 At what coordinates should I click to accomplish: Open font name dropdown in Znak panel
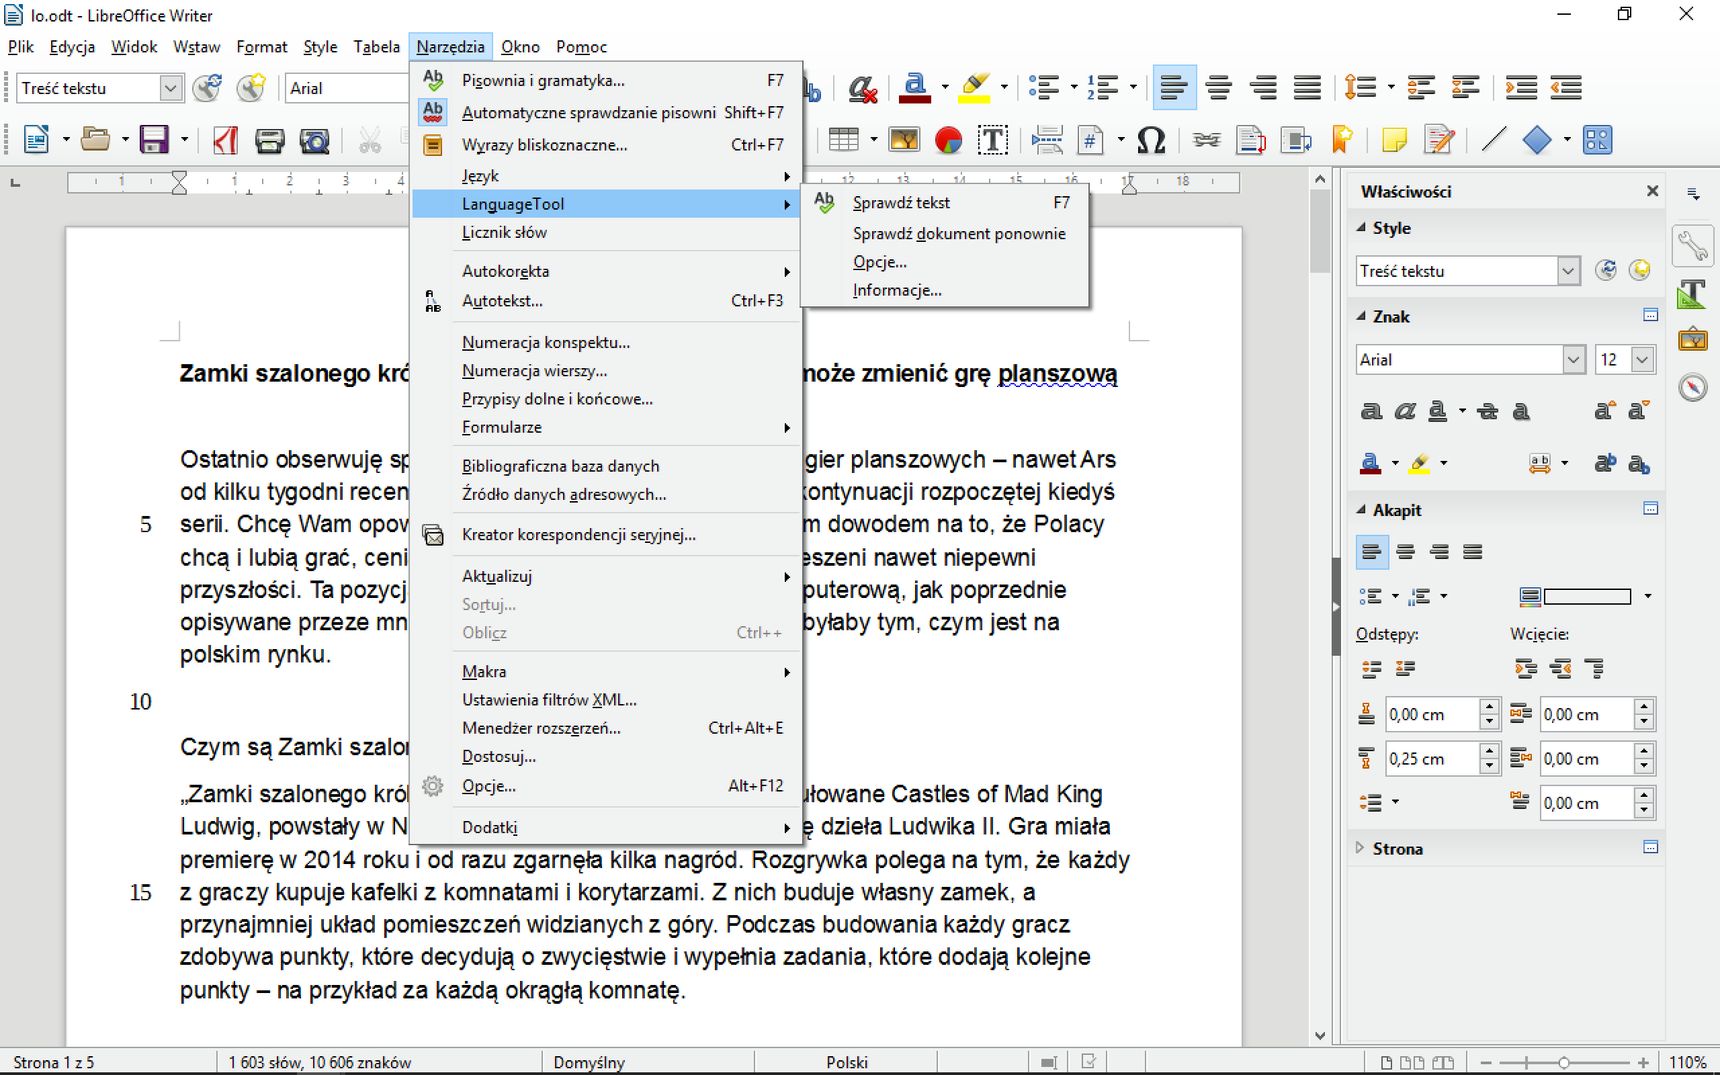[x=1573, y=359]
